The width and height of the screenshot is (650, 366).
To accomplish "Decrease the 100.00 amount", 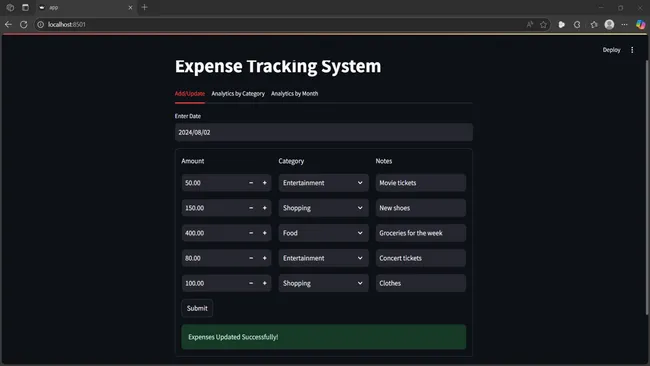I will point(251,283).
